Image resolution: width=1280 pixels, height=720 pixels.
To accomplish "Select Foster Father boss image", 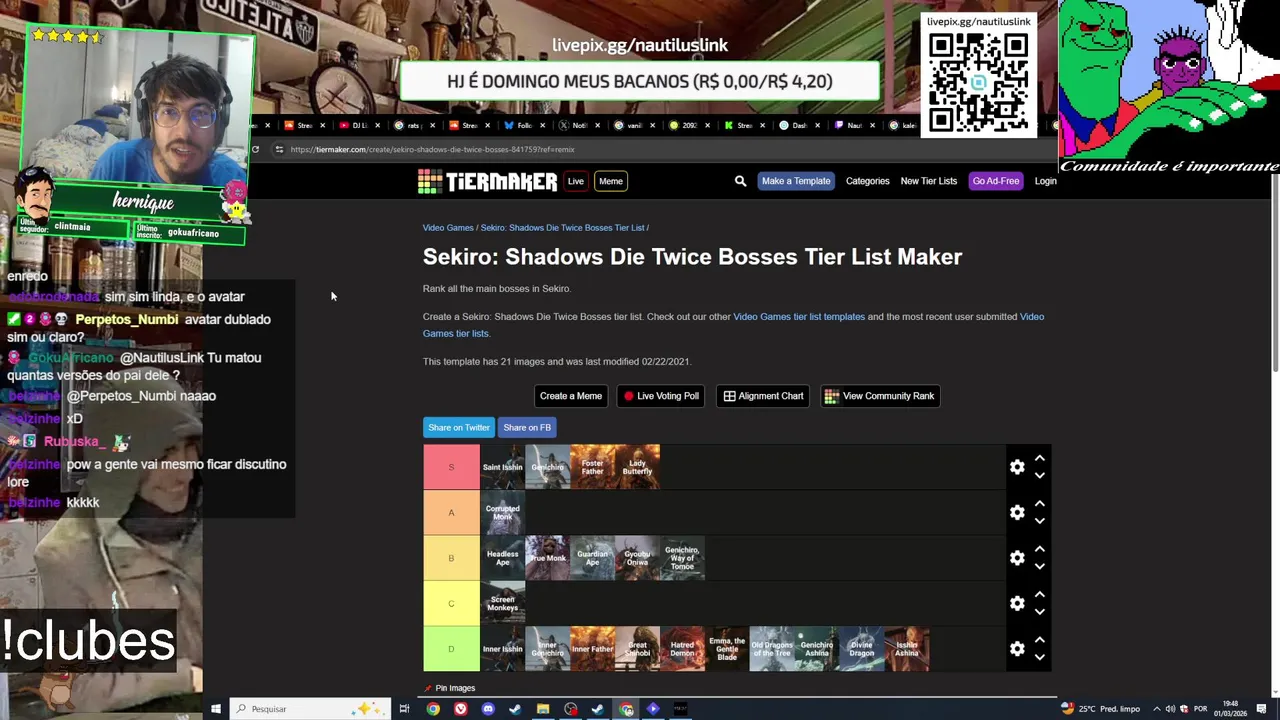I will (592, 467).
